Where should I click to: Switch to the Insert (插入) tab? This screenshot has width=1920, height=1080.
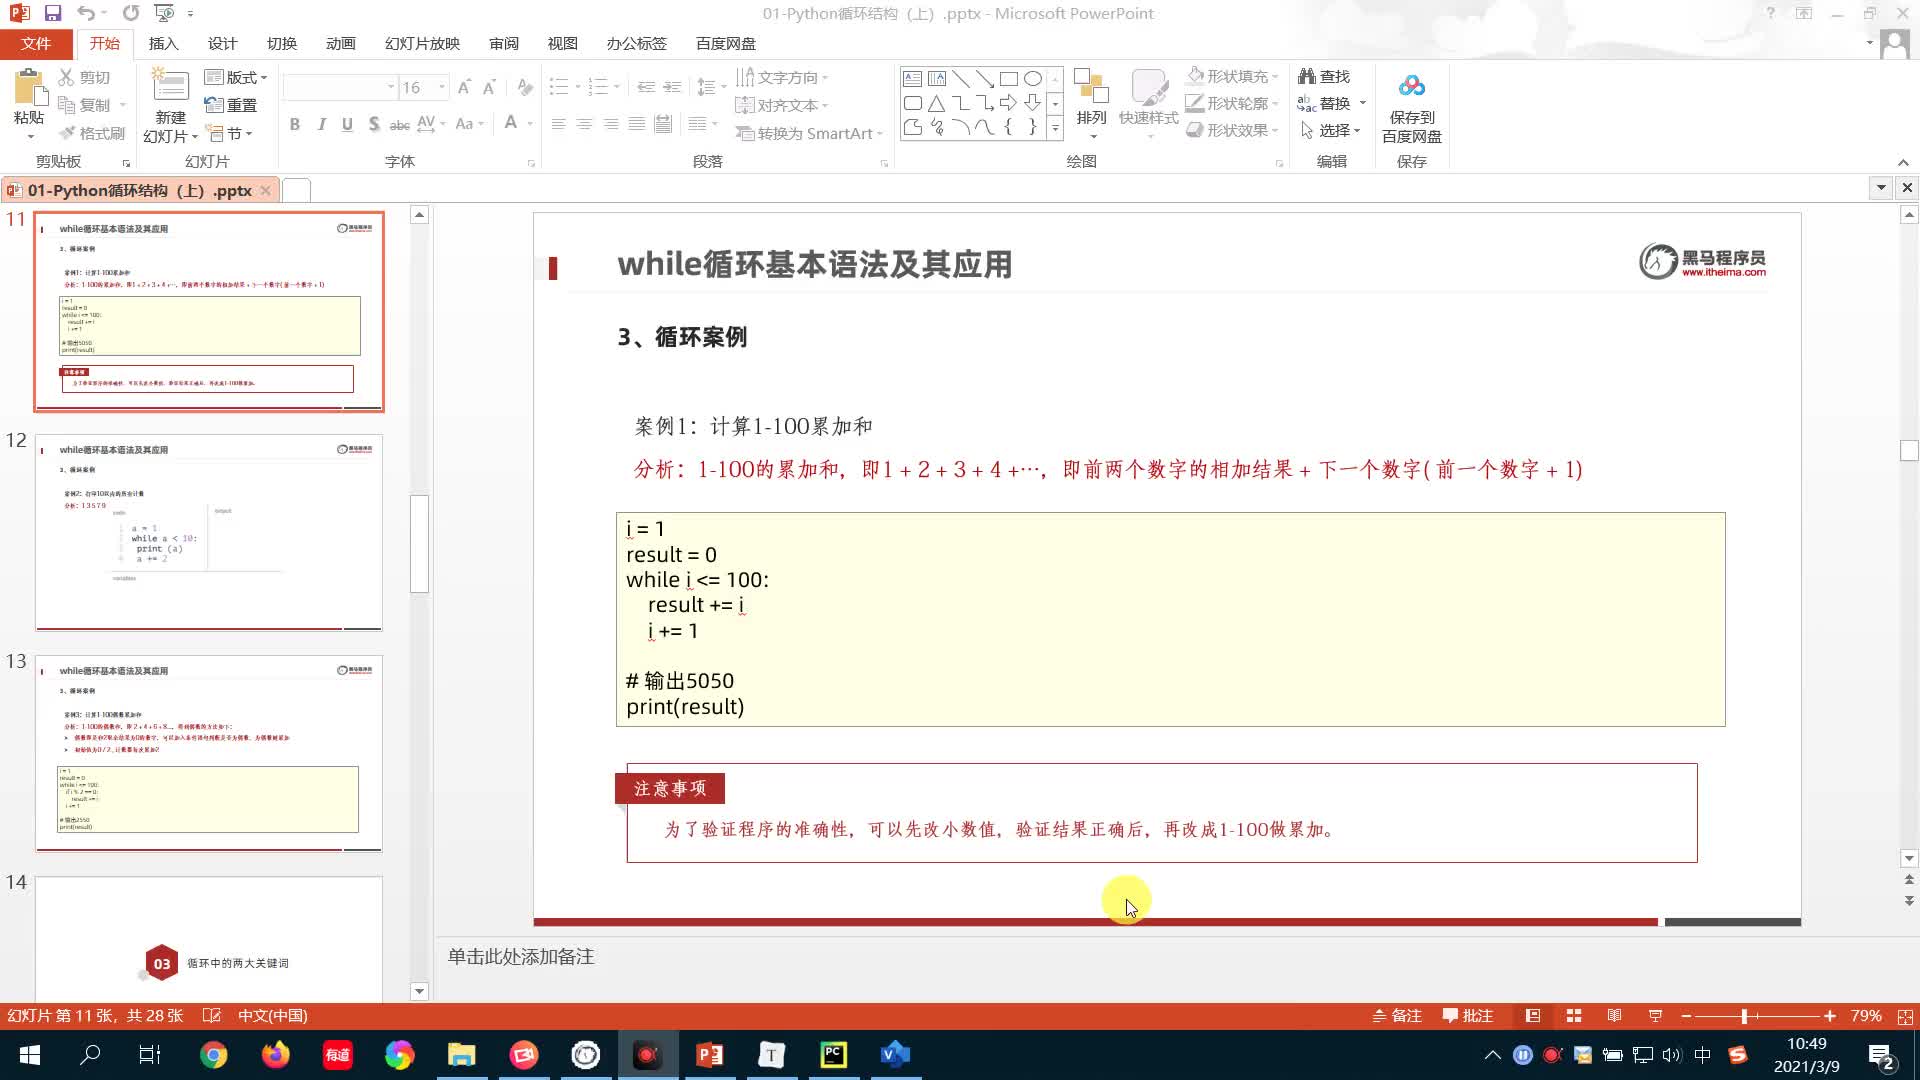coord(163,44)
